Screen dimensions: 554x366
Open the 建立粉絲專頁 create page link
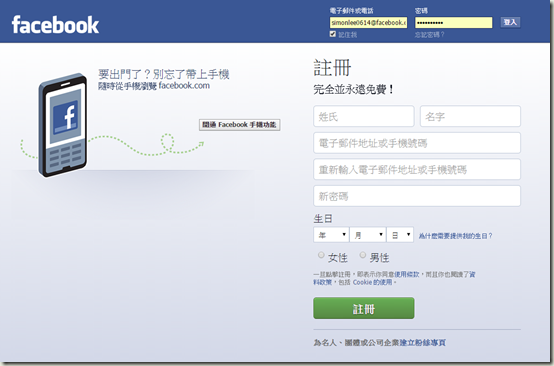423,342
